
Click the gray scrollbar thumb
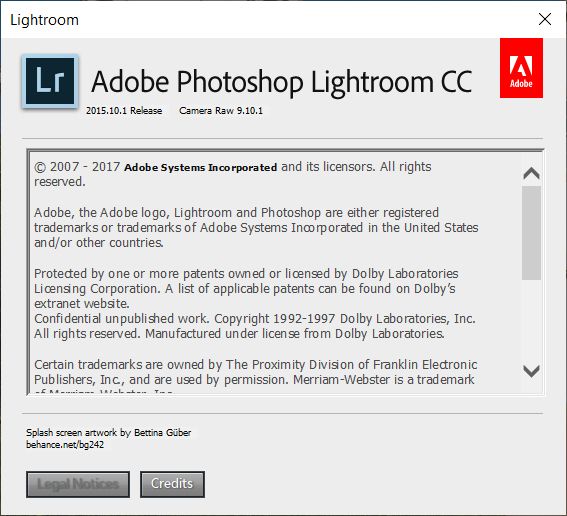click(531, 233)
